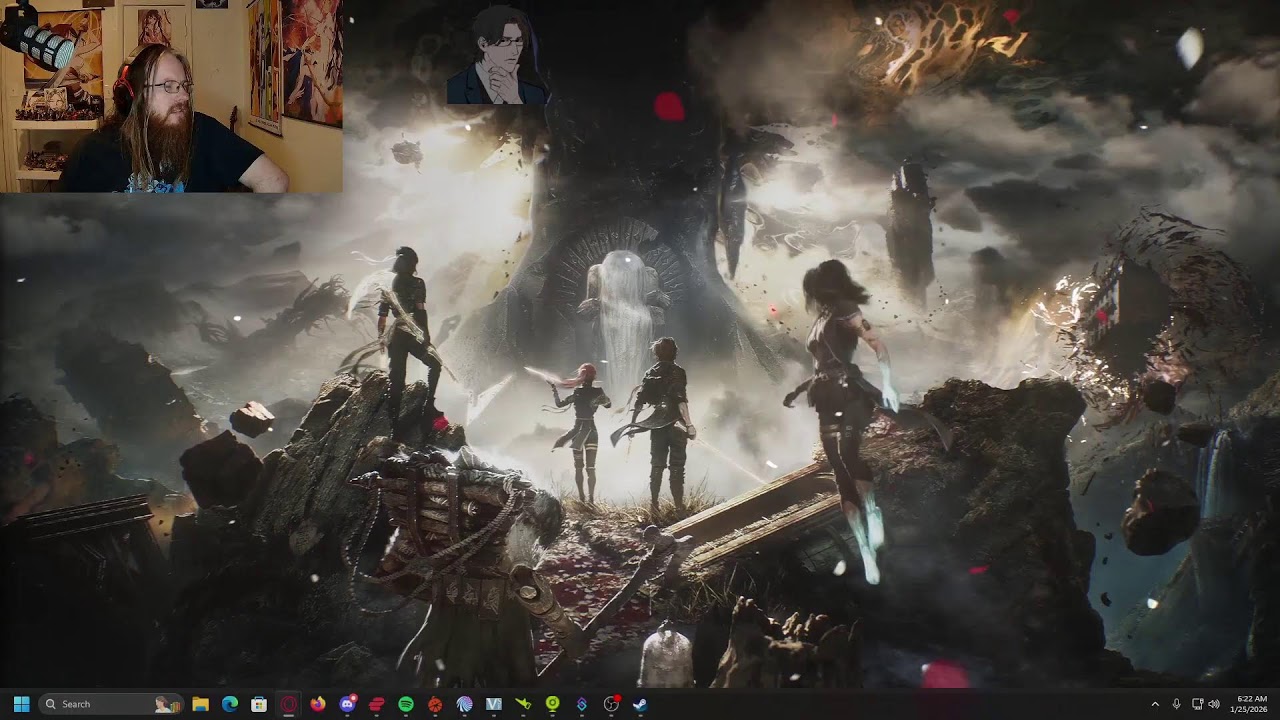1280x720 pixels.
Task: Open Spotify from the taskbar
Action: (x=406, y=704)
